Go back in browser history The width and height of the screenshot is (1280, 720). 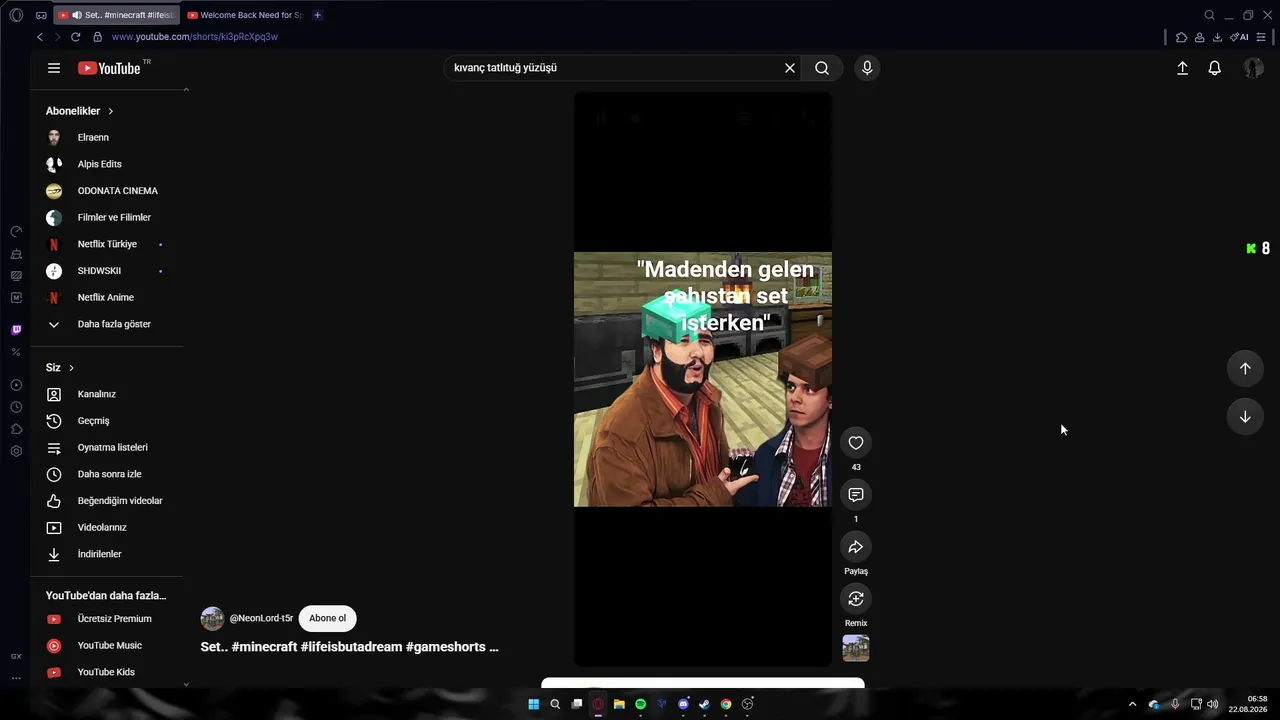click(x=40, y=37)
